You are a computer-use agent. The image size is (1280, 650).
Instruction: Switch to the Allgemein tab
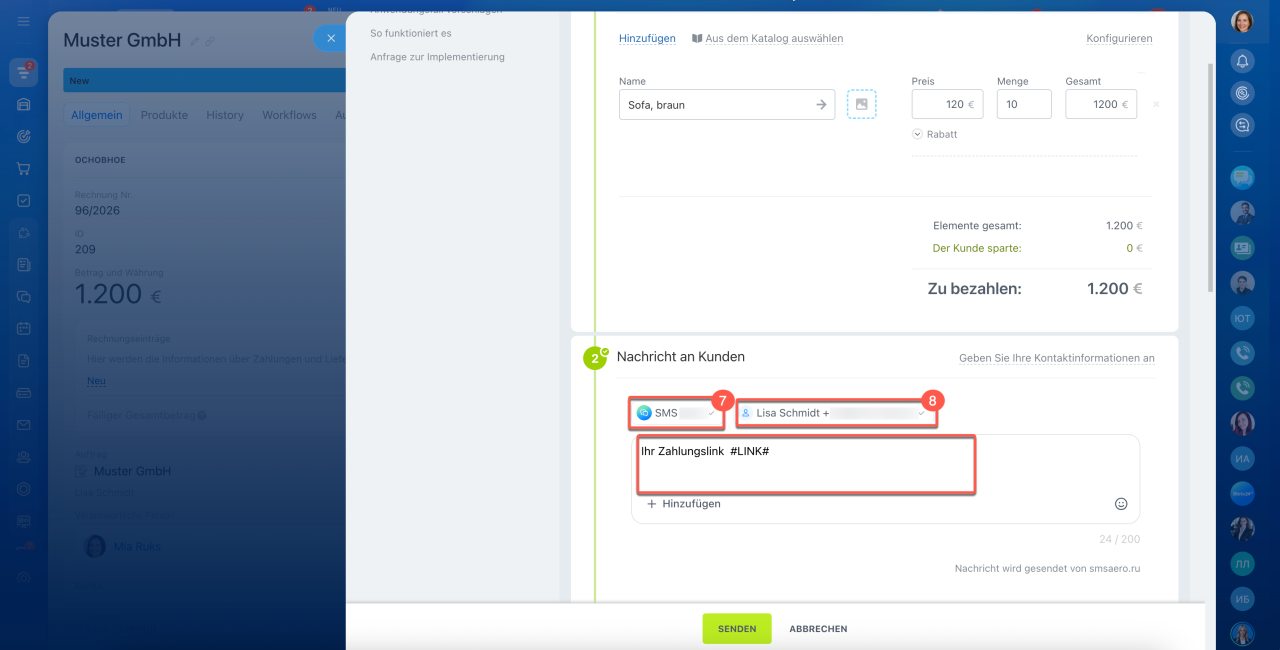[96, 115]
